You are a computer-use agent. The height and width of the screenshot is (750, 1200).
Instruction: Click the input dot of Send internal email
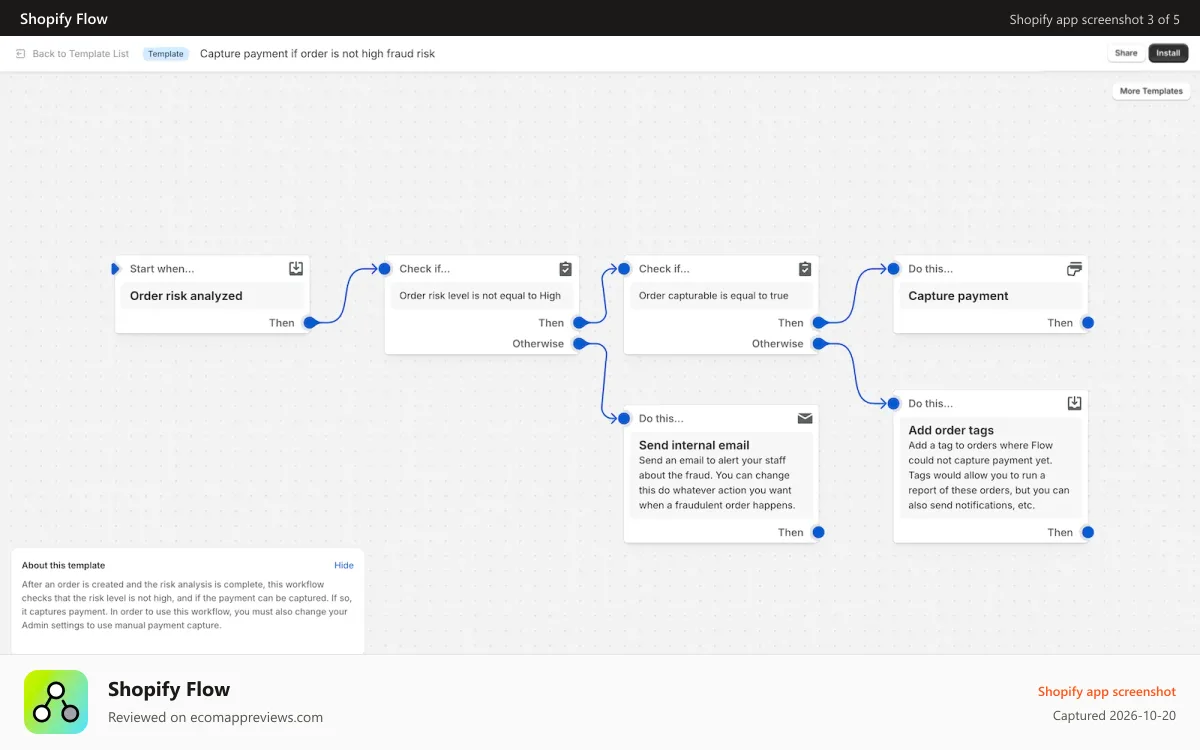pyautogui.click(x=624, y=419)
